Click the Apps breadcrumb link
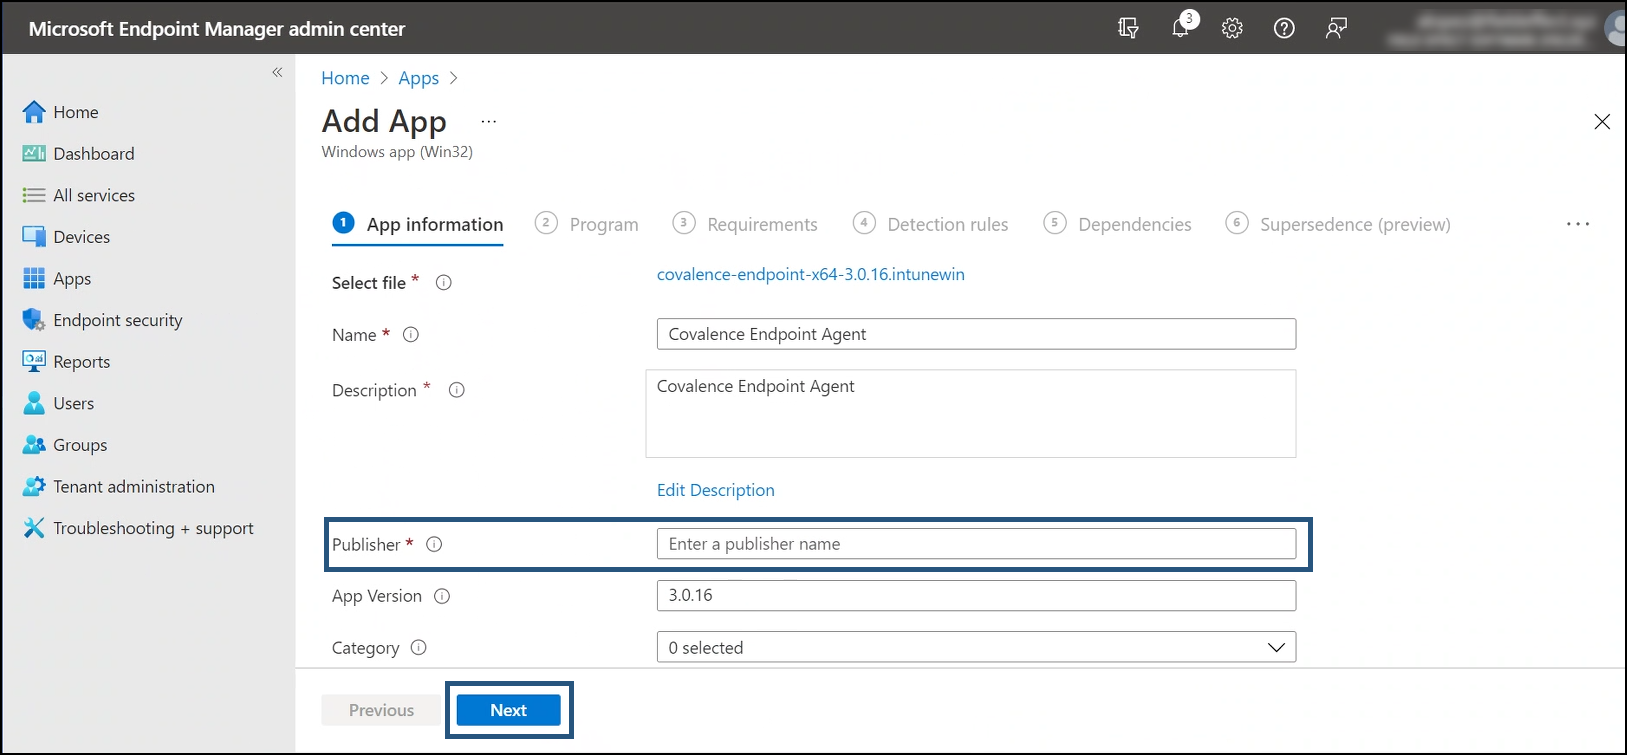1627x755 pixels. pos(418,78)
